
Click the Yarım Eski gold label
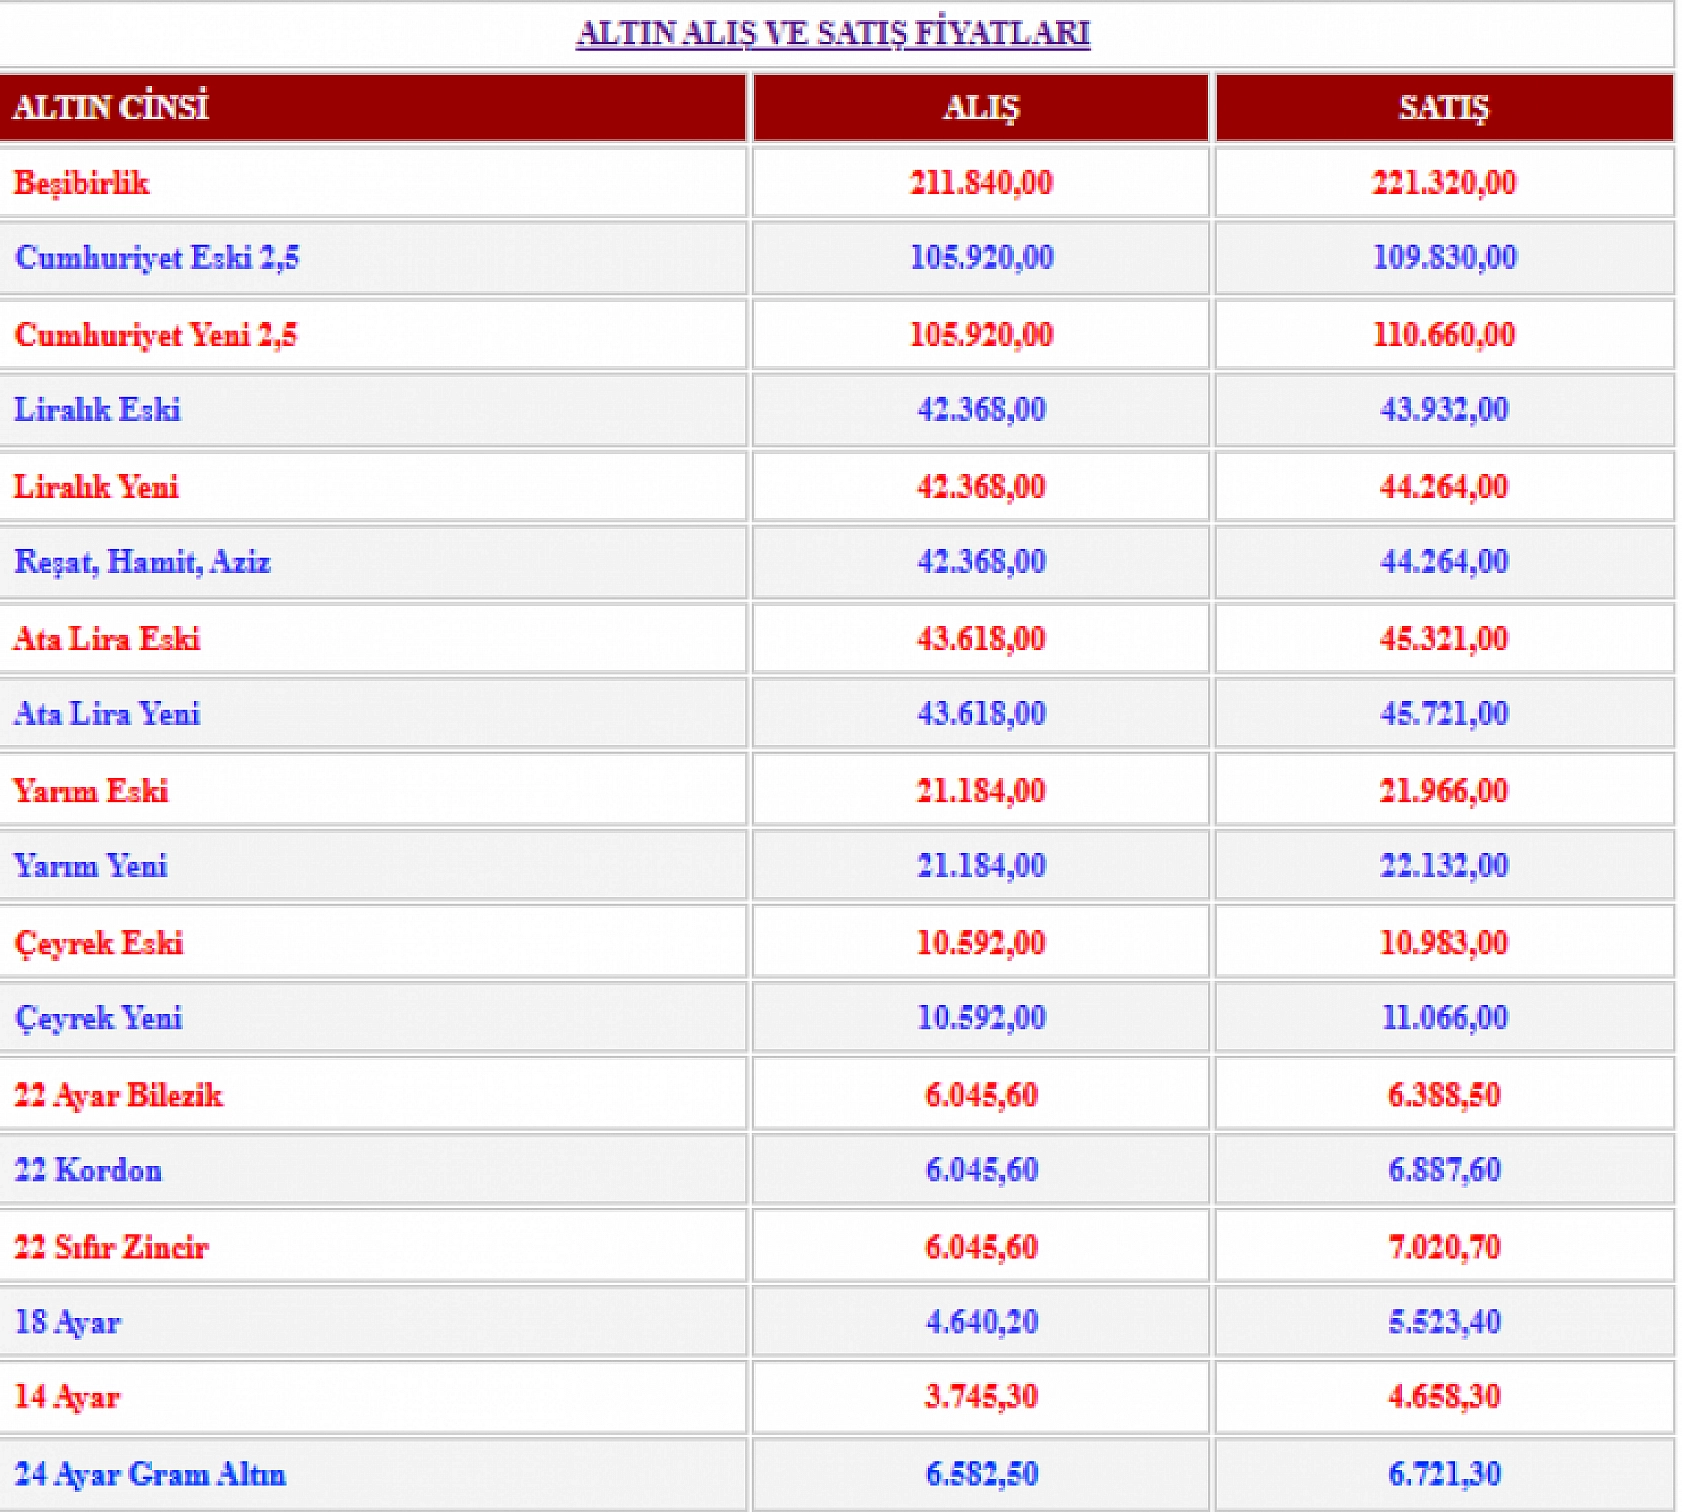[90, 791]
